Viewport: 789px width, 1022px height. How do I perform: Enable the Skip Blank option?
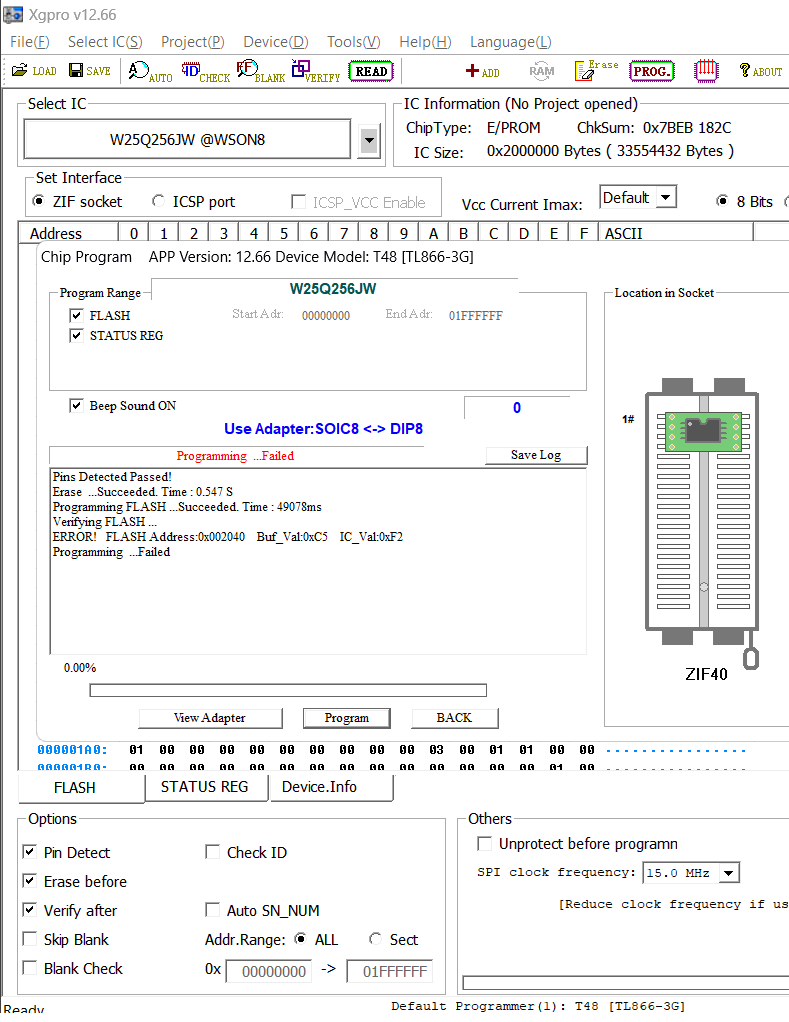[29, 939]
